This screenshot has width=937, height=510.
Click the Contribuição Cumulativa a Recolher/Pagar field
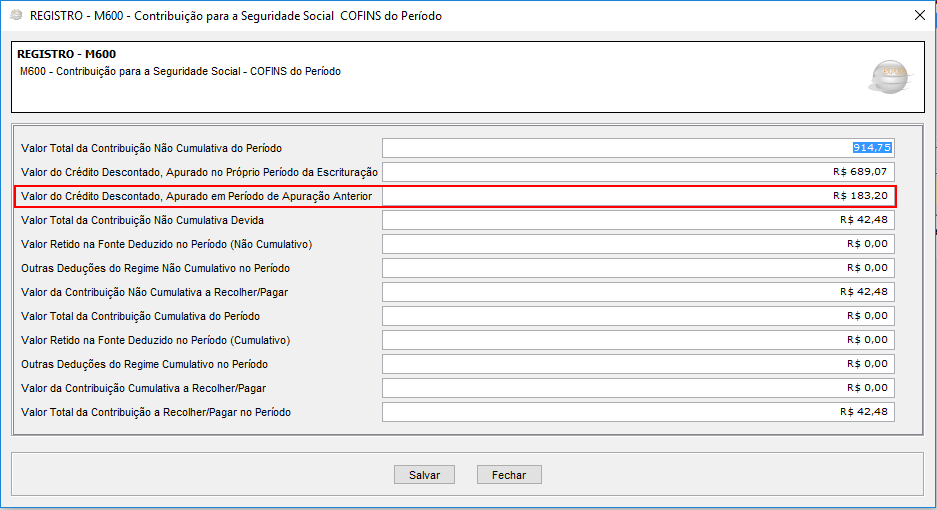pos(638,388)
